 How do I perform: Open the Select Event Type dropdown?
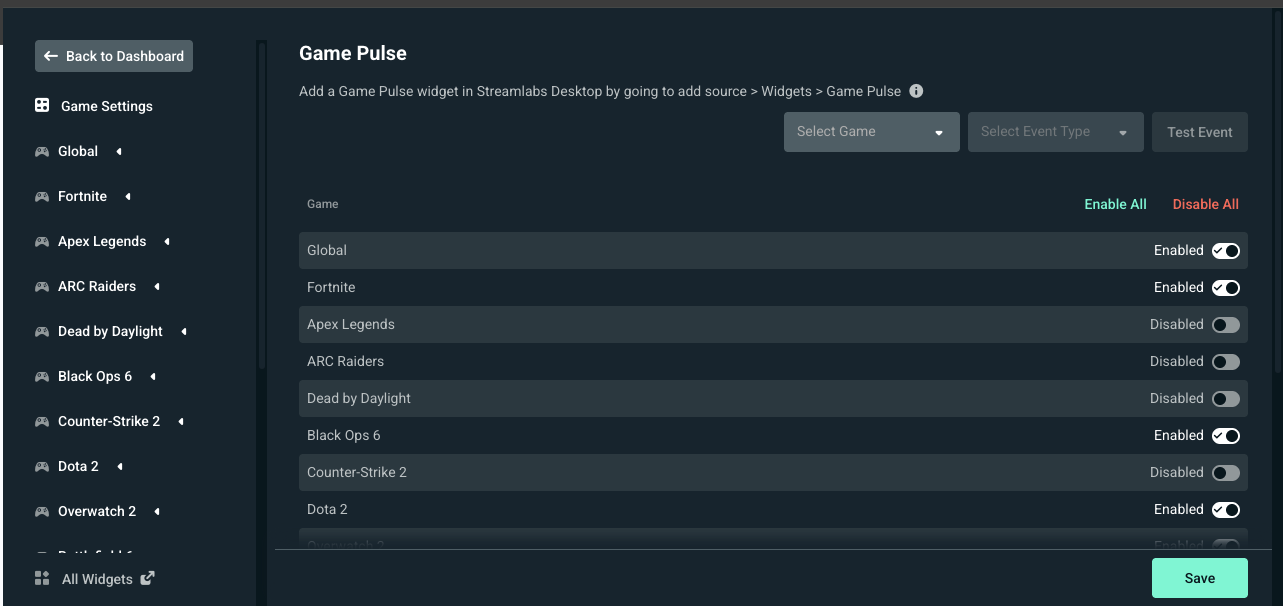1055,131
